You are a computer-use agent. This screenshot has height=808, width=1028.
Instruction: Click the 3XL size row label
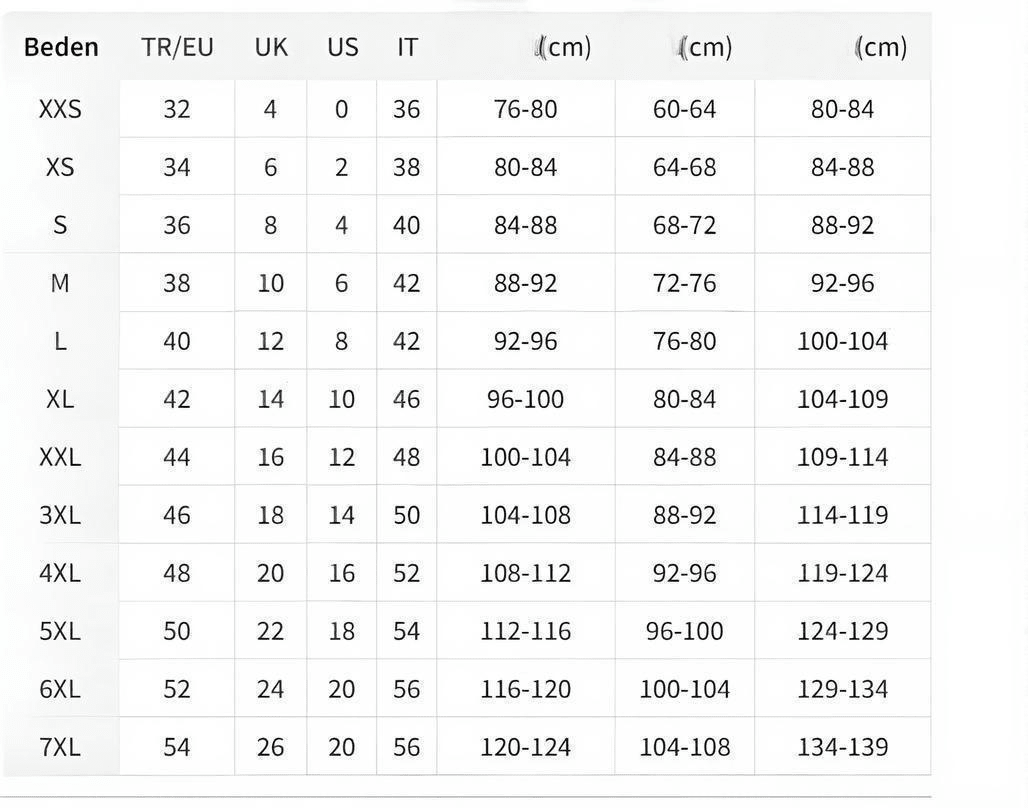pos(60,515)
